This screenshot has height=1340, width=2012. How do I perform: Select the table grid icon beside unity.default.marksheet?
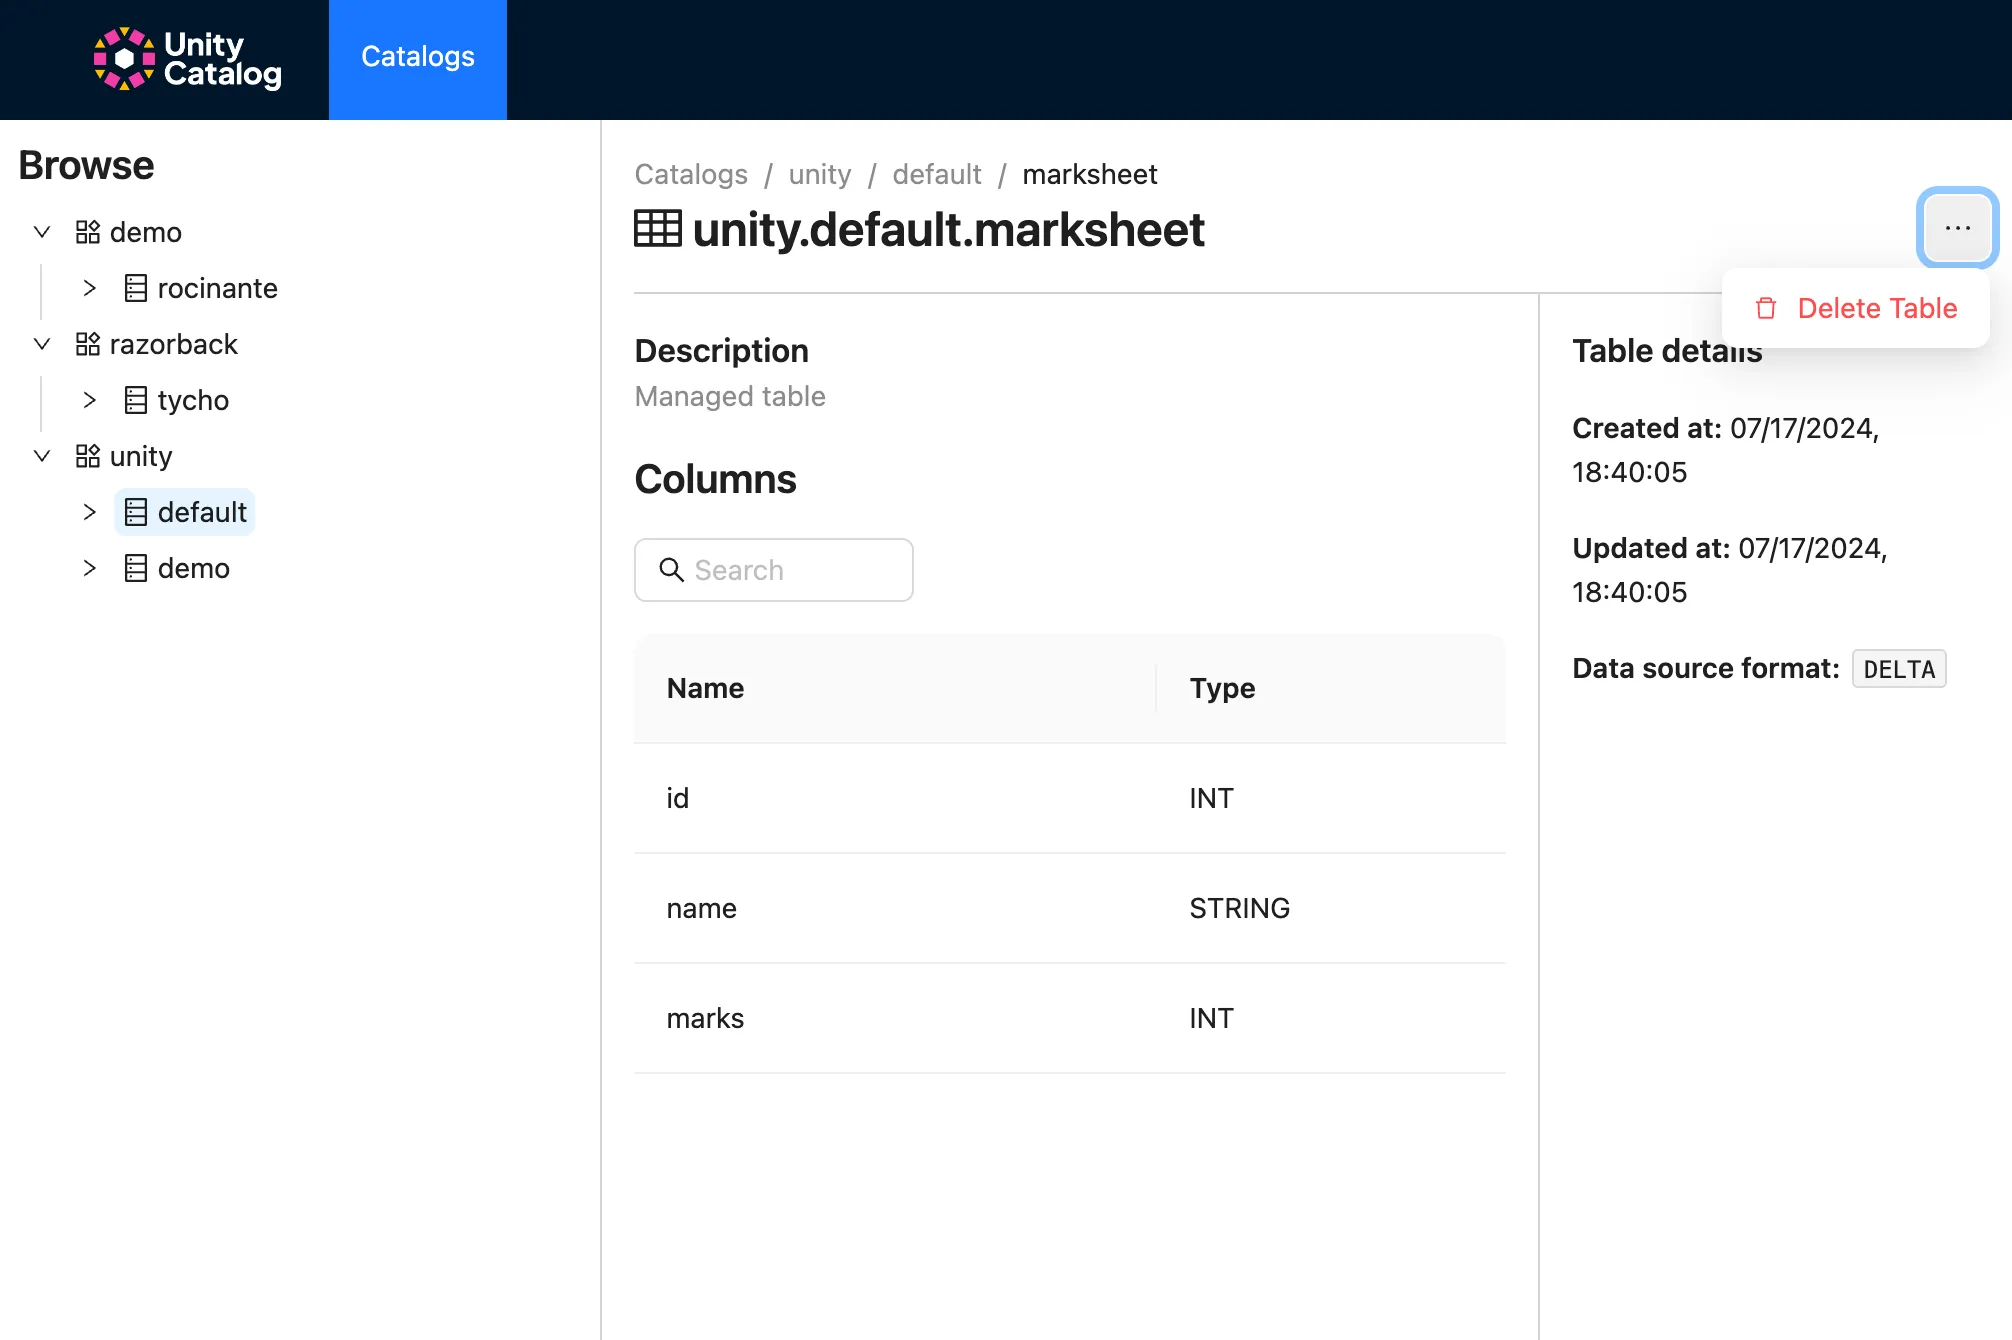tap(658, 230)
